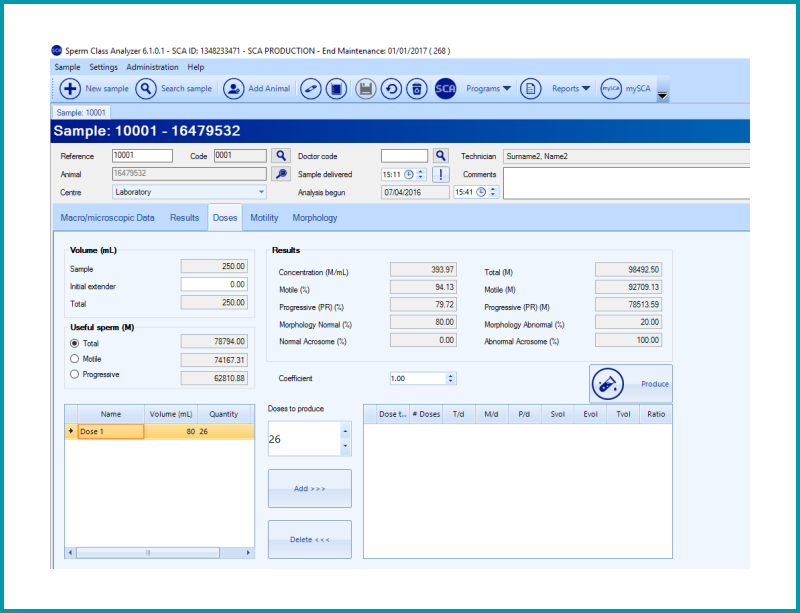The height and width of the screenshot is (613, 800).
Task: Open the Programs dropdown
Action: [488, 89]
